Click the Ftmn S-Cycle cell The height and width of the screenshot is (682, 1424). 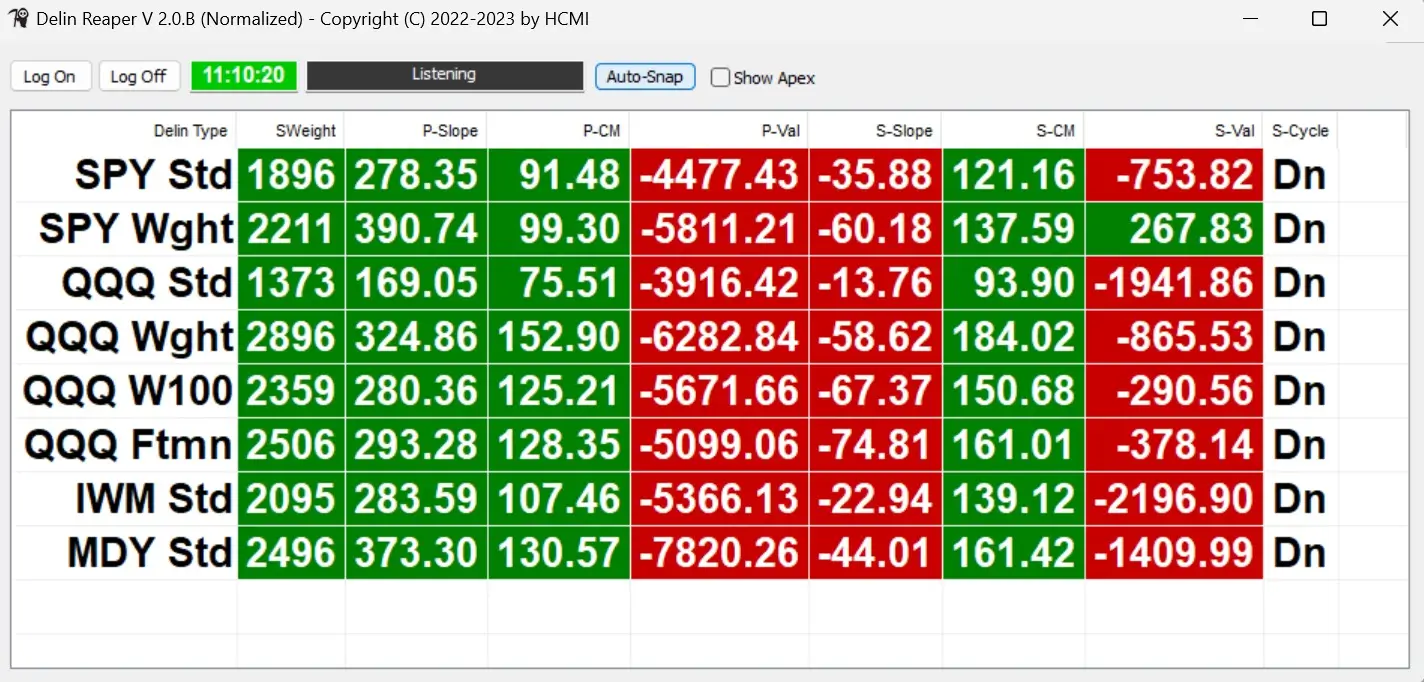1300,445
